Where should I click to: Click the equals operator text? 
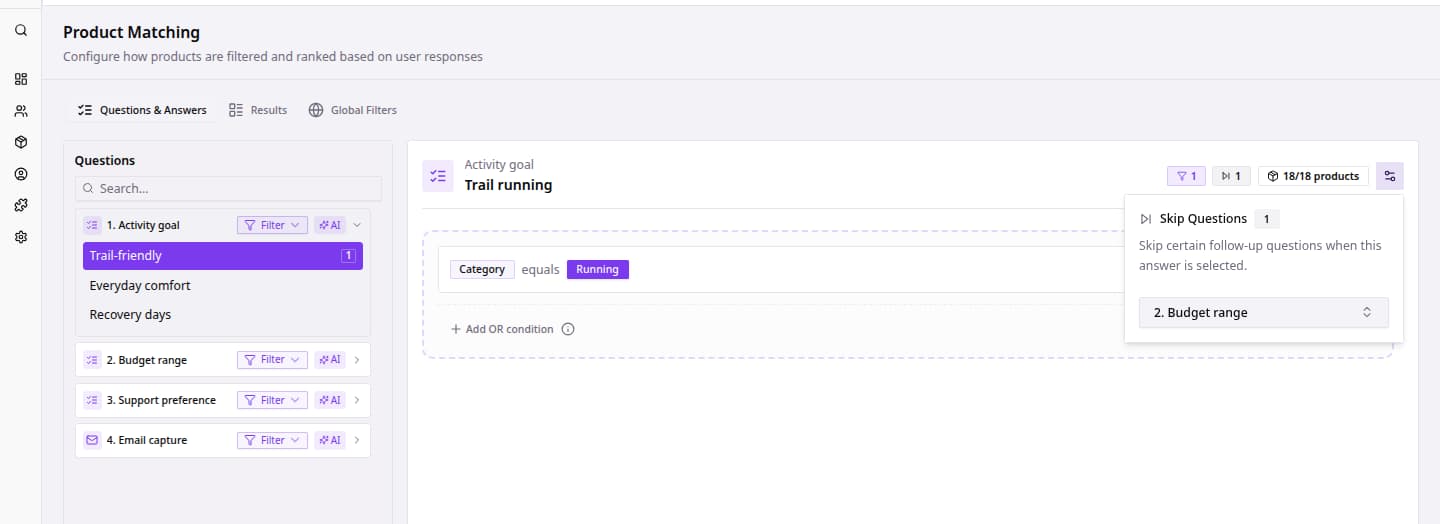pyautogui.click(x=541, y=269)
